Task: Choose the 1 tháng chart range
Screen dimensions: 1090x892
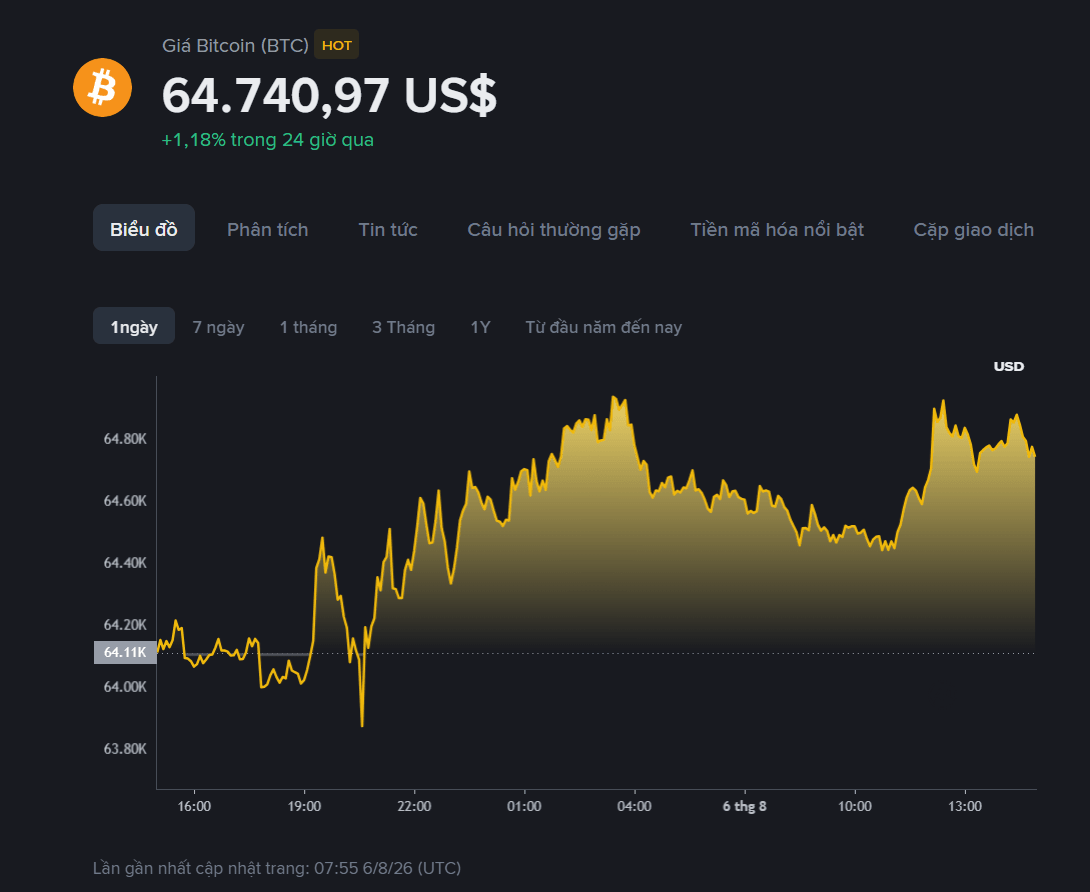Action: 308,327
